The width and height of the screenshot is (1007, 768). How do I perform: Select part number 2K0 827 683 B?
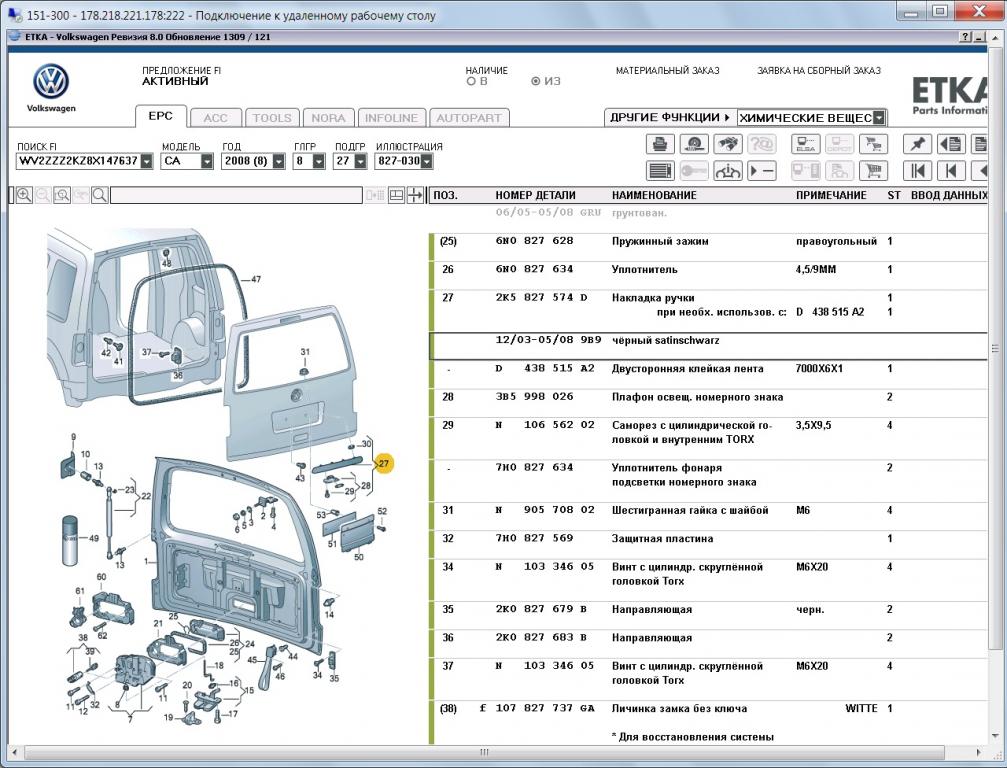pos(541,638)
